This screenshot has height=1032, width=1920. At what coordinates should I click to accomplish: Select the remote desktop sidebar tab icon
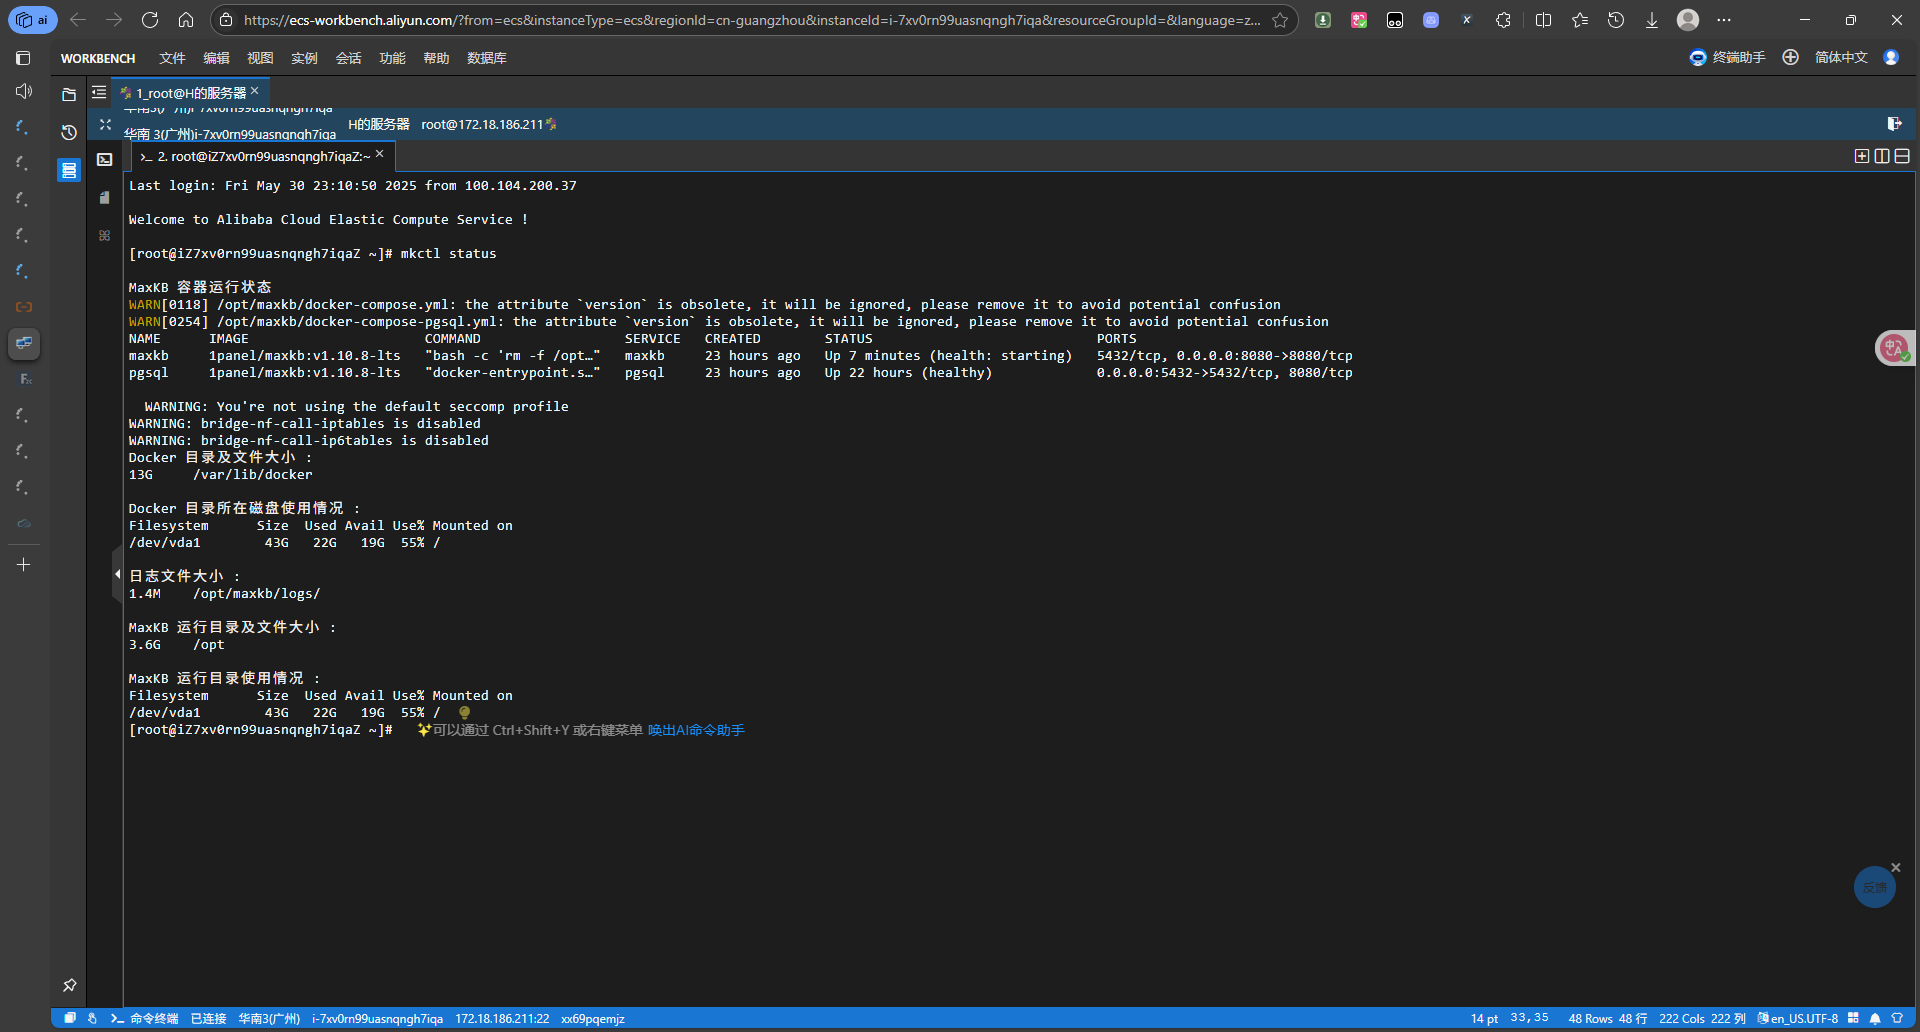(24, 343)
